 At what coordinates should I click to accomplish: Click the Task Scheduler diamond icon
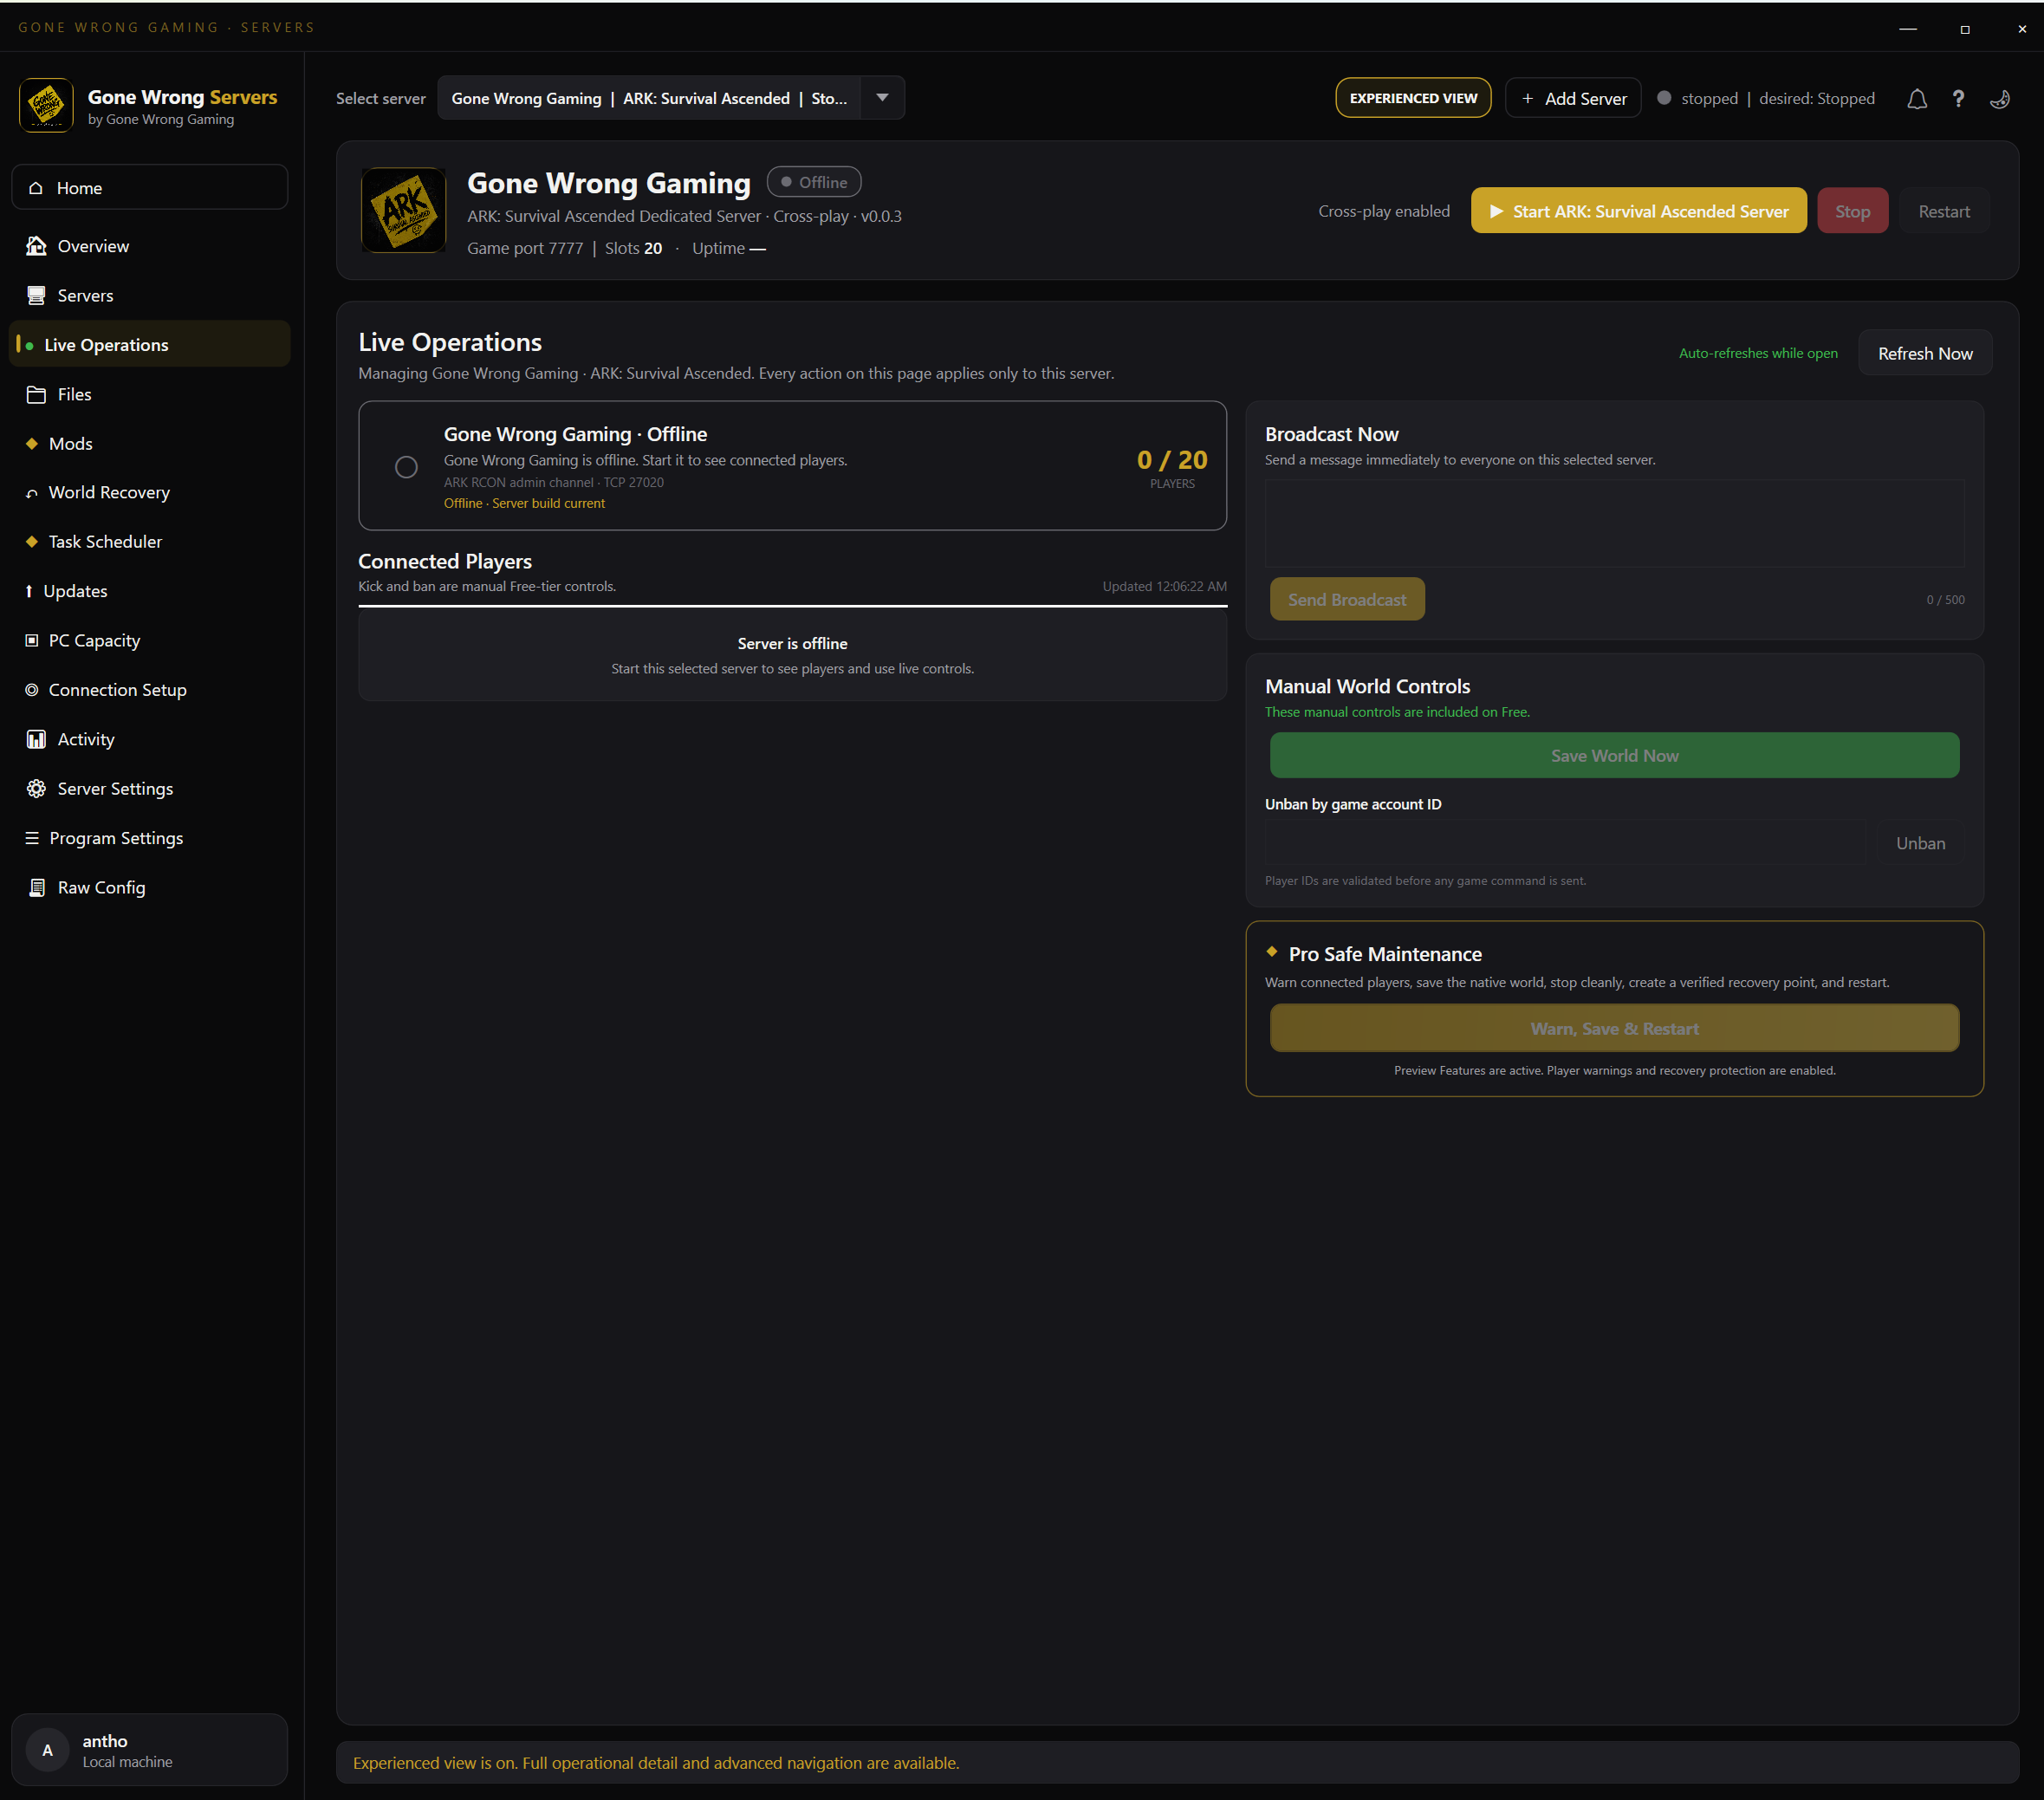32,541
